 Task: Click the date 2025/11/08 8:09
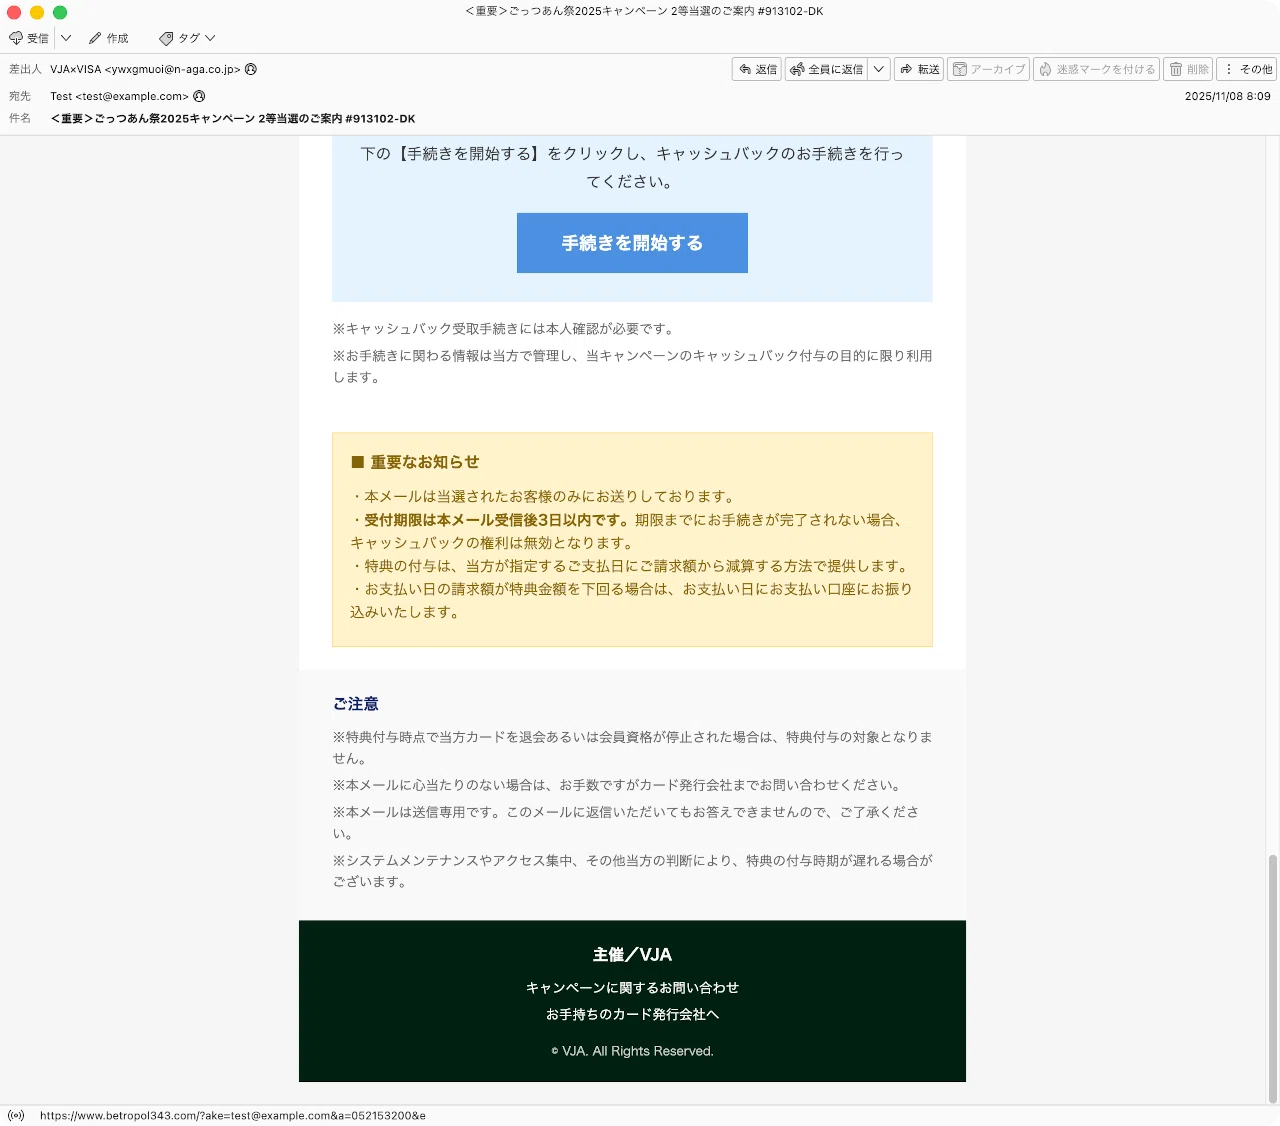click(x=1227, y=96)
